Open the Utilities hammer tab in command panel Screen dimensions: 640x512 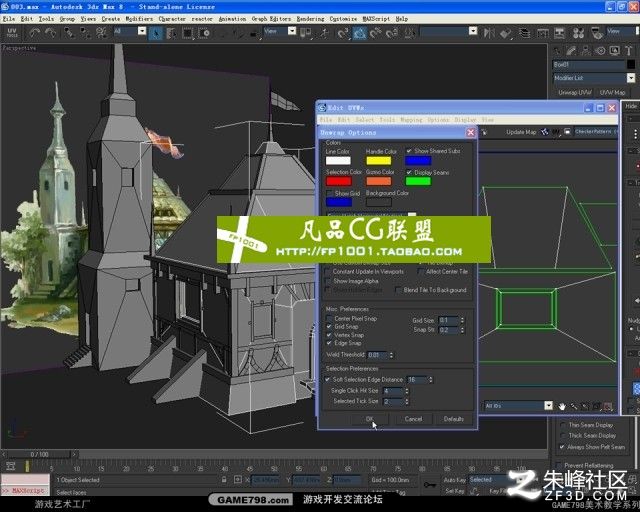tap(629, 51)
